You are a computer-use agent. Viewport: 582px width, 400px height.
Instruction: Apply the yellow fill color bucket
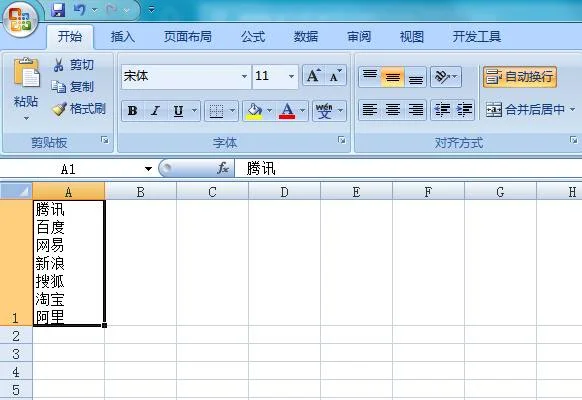pos(254,111)
